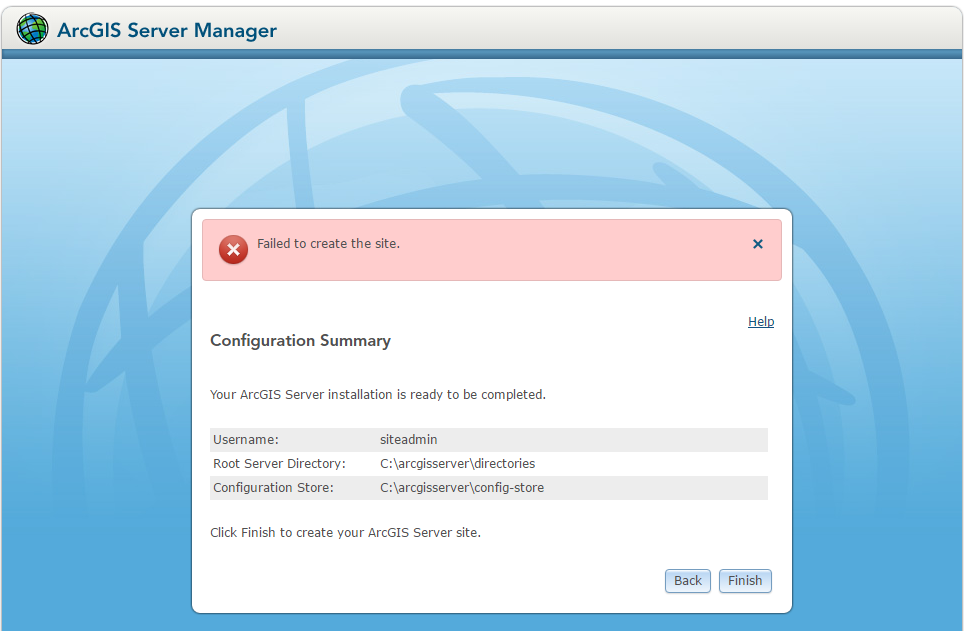Click the Back button

(x=687, y=581)
